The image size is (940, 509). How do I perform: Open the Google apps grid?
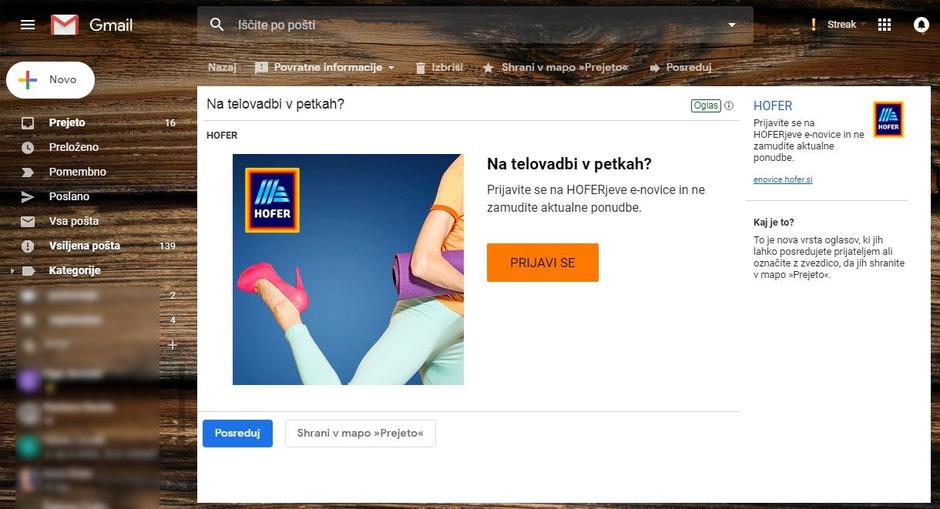[884, 25]
